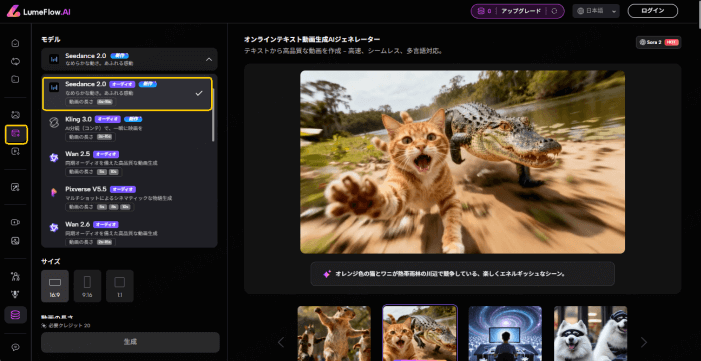Open the person avatar sidebar icon
The width and height of the screenshot is (701, 361).
pyautogui.click(x=15, y=276)
